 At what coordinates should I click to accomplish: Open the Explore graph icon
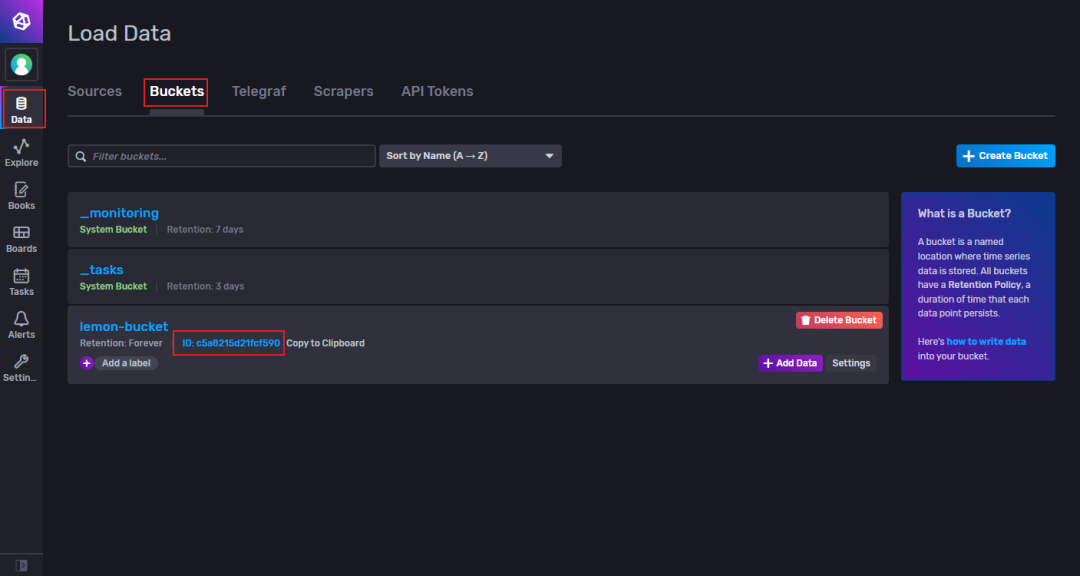point(21,151)
